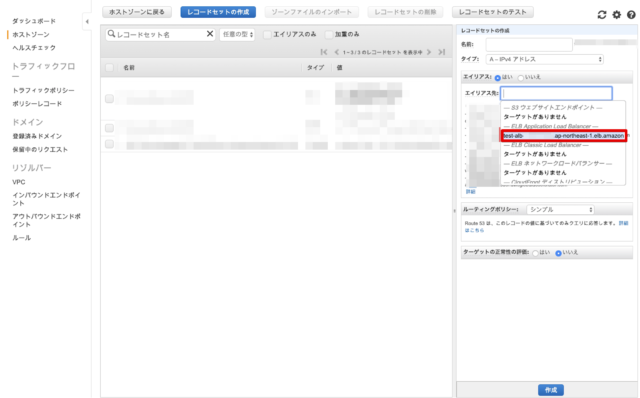Toggle the 加重のみ checkbox
Viewport: 640px width, 398px height.
(329, 35)
